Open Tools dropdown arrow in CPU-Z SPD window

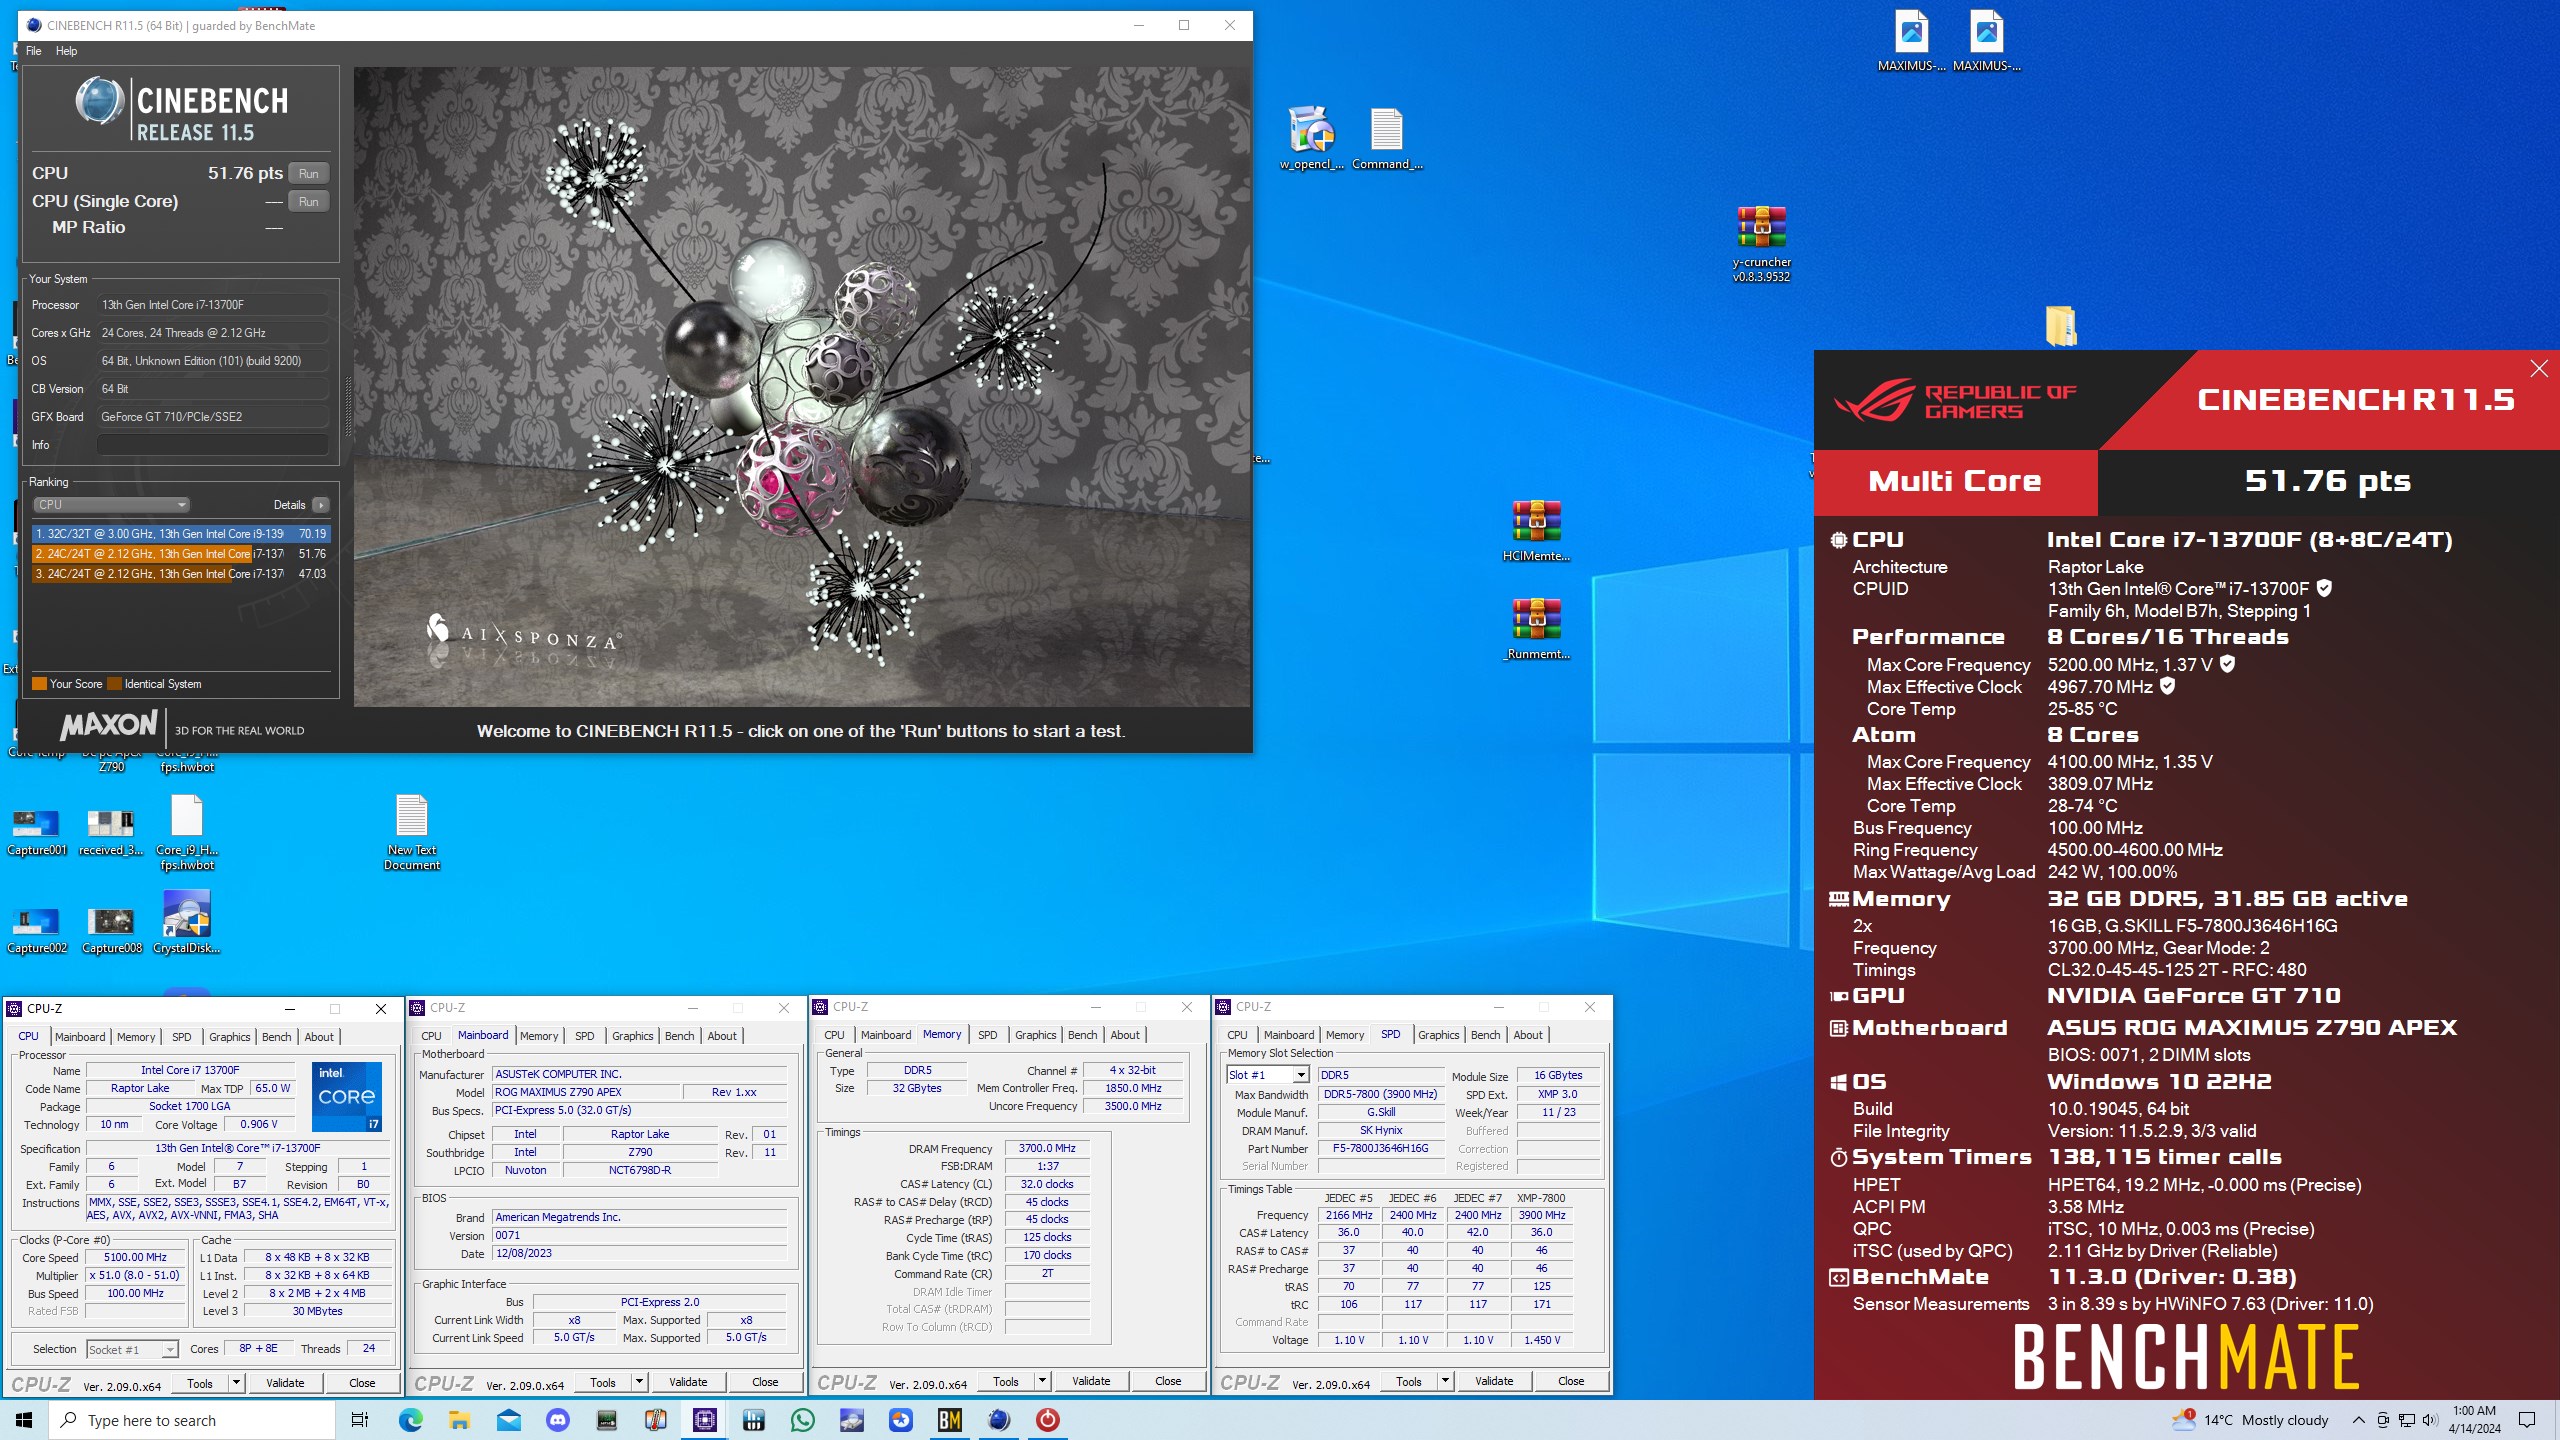tap(1445, 1381)
